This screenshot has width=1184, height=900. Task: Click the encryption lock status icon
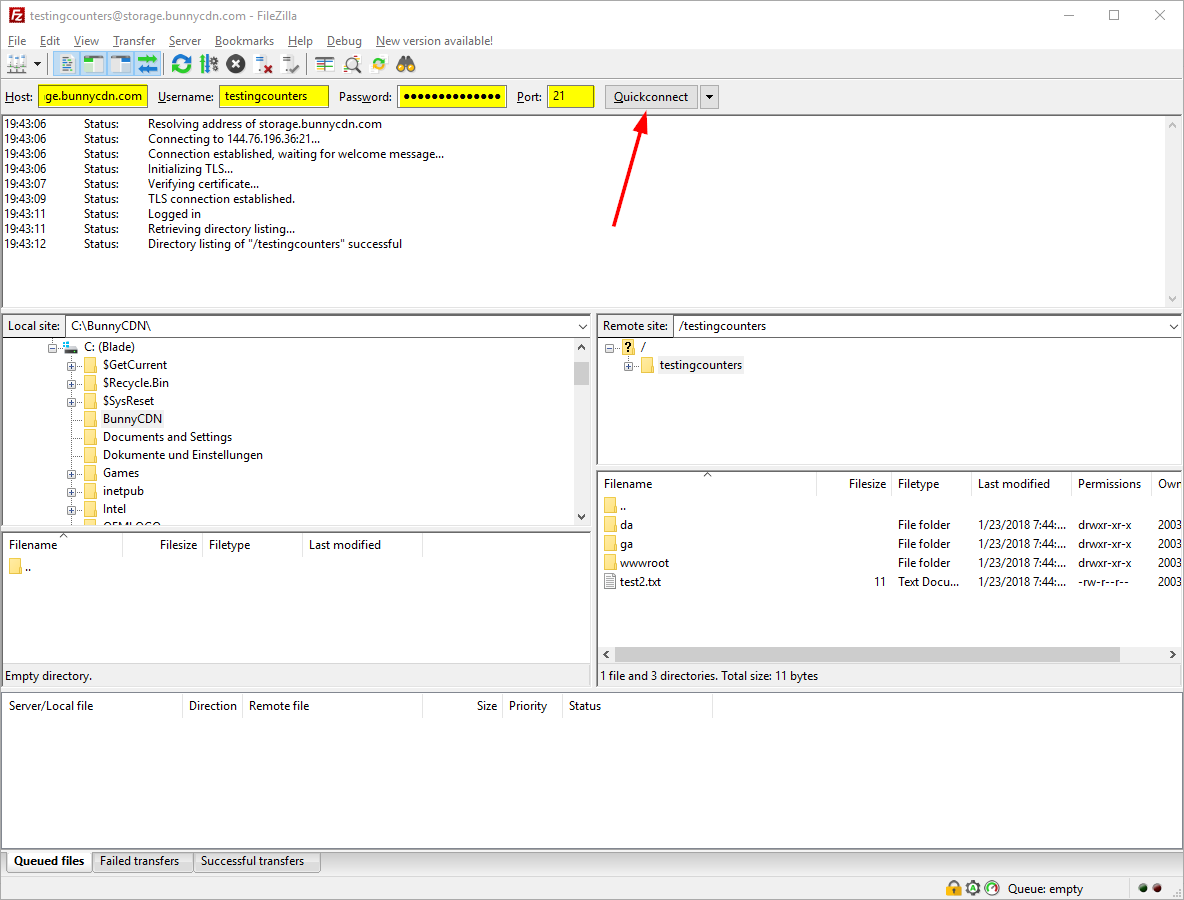(954, 889)
